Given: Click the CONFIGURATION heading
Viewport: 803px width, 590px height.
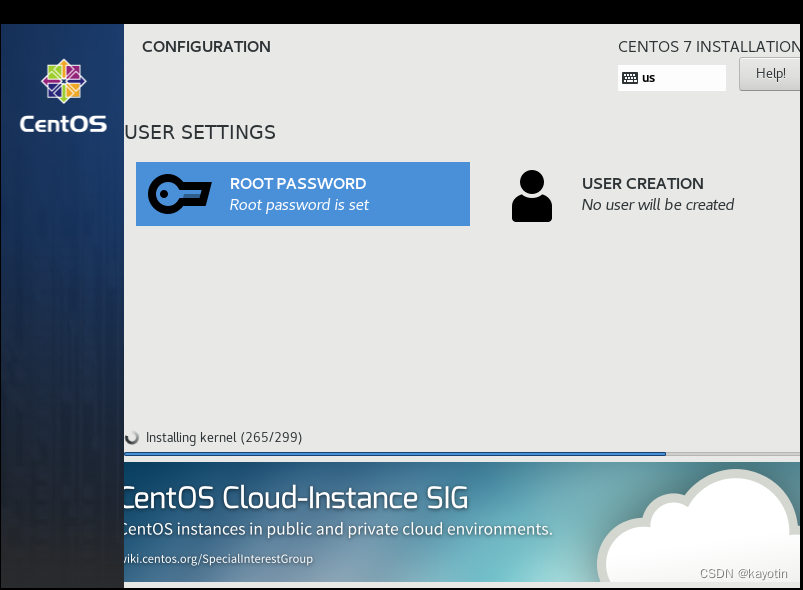Looking at the screenshot, I should point(206,47).
